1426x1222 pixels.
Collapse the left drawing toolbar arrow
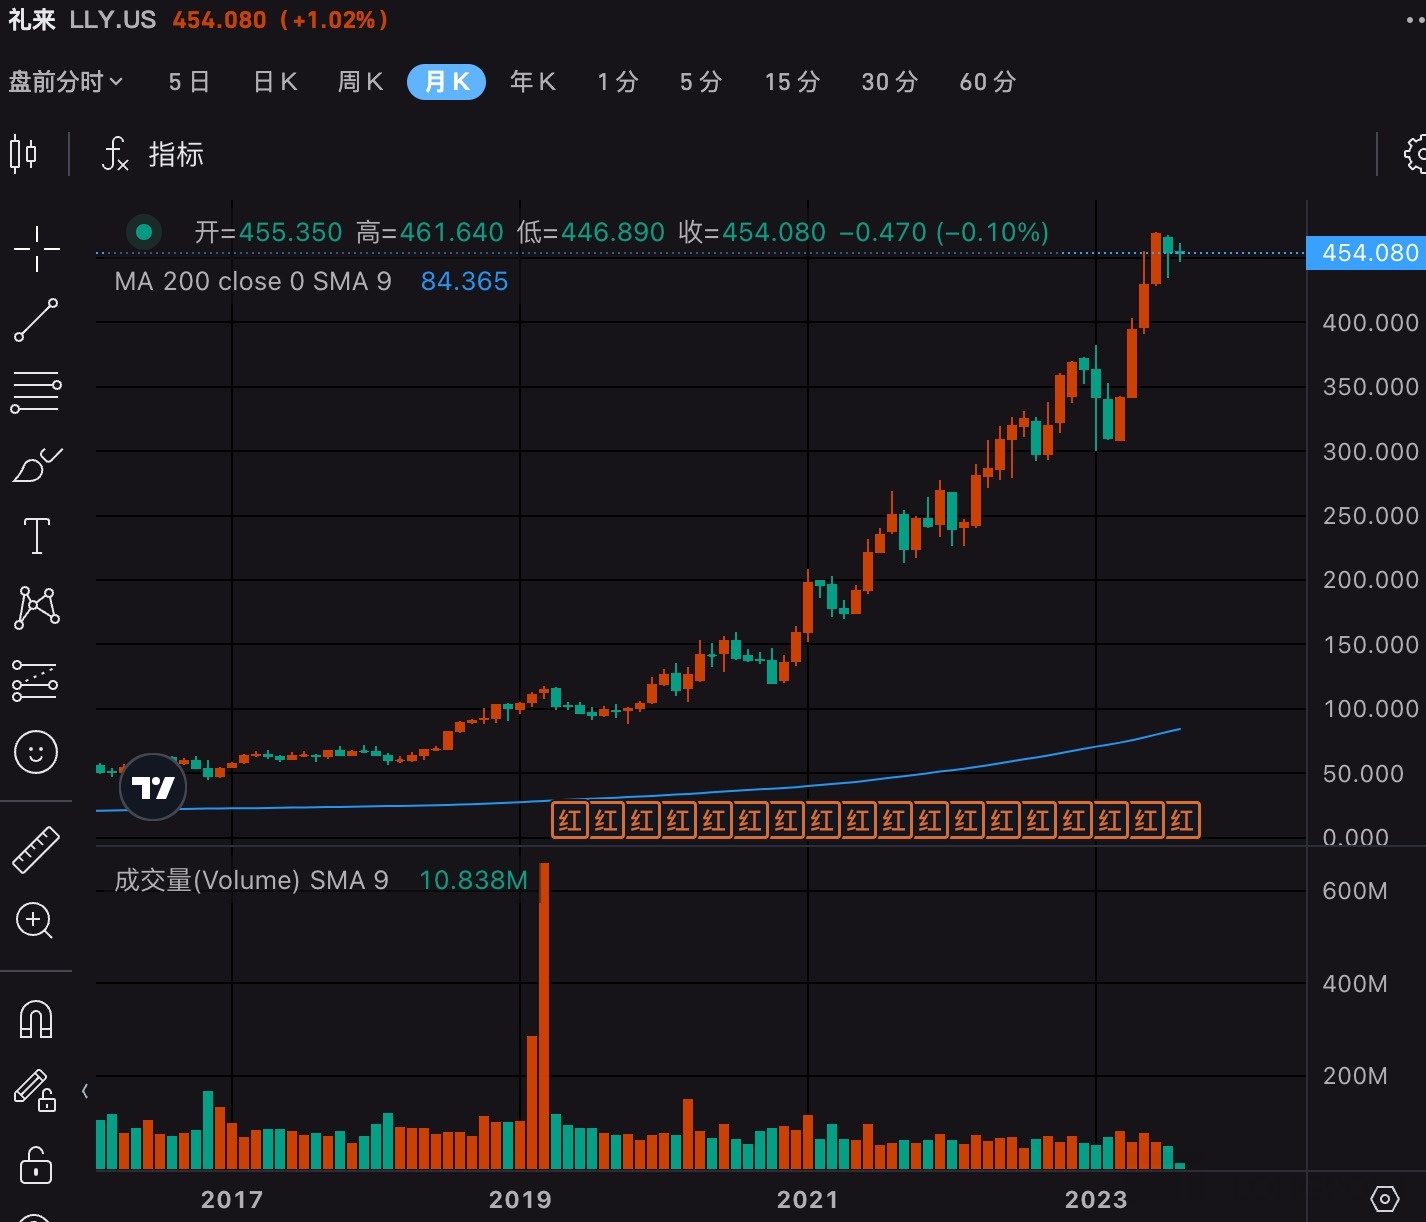tap(85, 1091)
